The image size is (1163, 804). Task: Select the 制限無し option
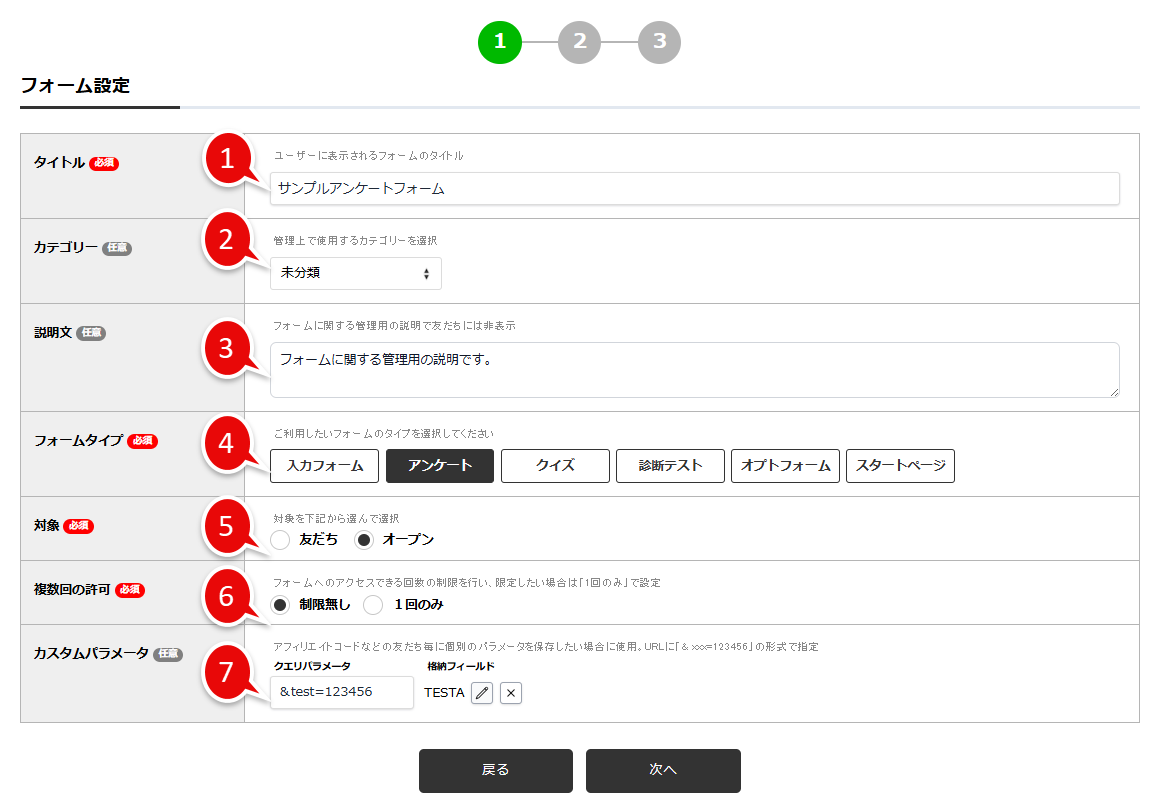coord(278,605)
